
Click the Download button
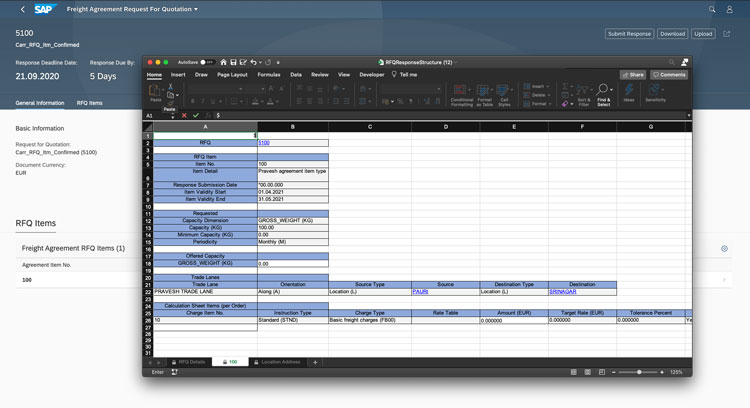[x=672, y=34]
